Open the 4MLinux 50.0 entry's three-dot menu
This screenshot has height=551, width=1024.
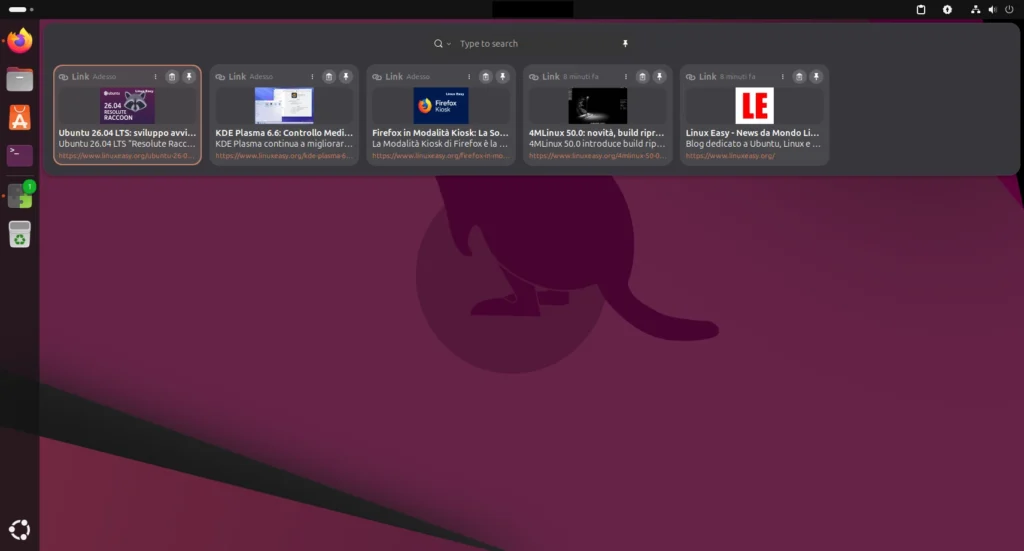pos(626,77)
